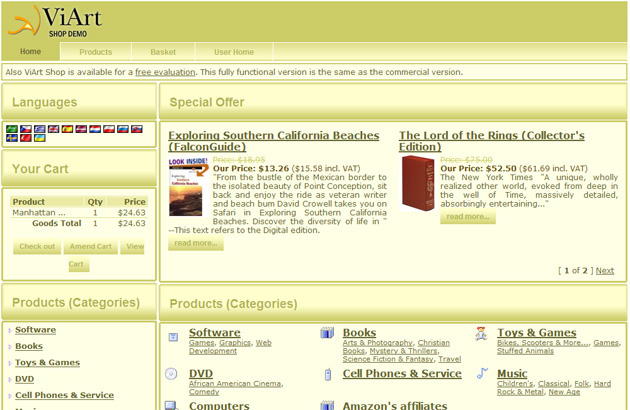Open Mystery & Thrillers subcategory link
The width and height of the screenshot is (630, 410).
[x=403, y=351]
